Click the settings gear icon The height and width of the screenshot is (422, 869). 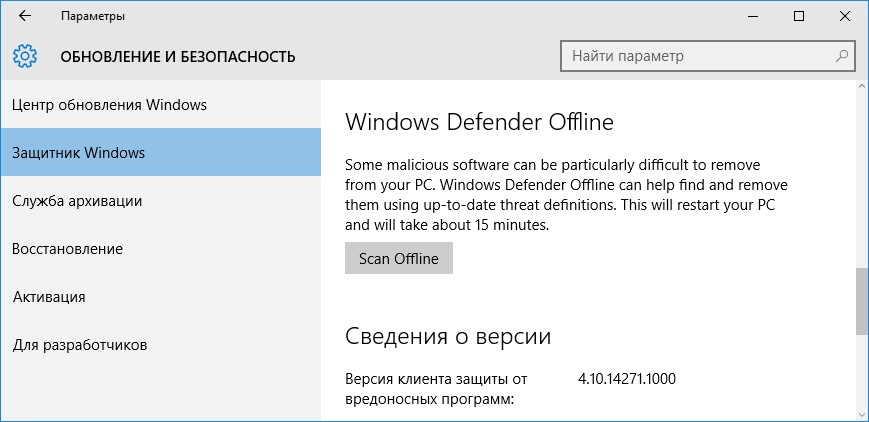click(x=24, y=57)
